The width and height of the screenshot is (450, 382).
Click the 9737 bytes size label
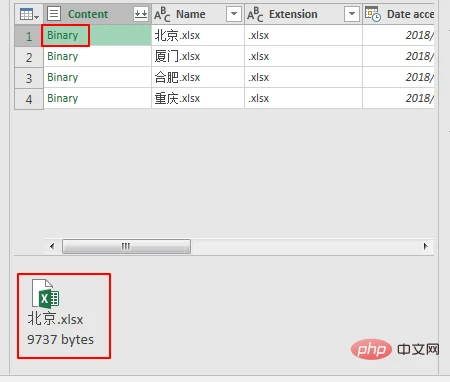coord(60,340)
